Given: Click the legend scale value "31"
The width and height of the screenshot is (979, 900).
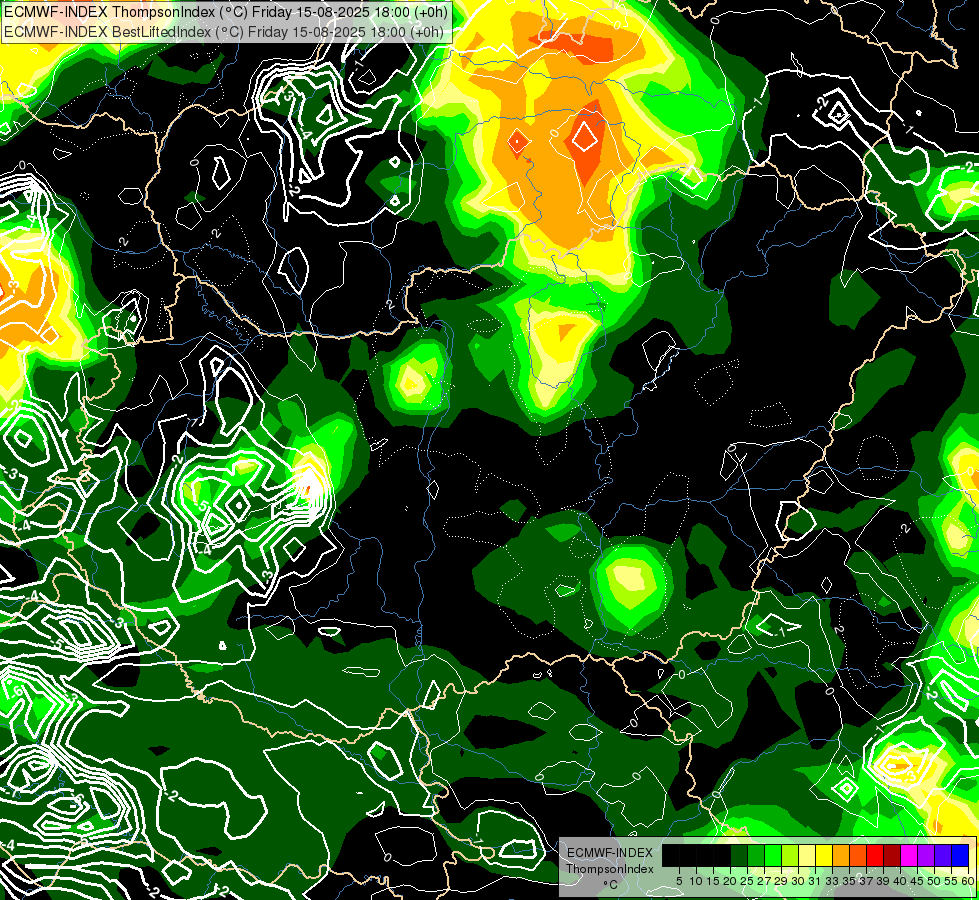Looking at the screenshot, I should point(815,881).
